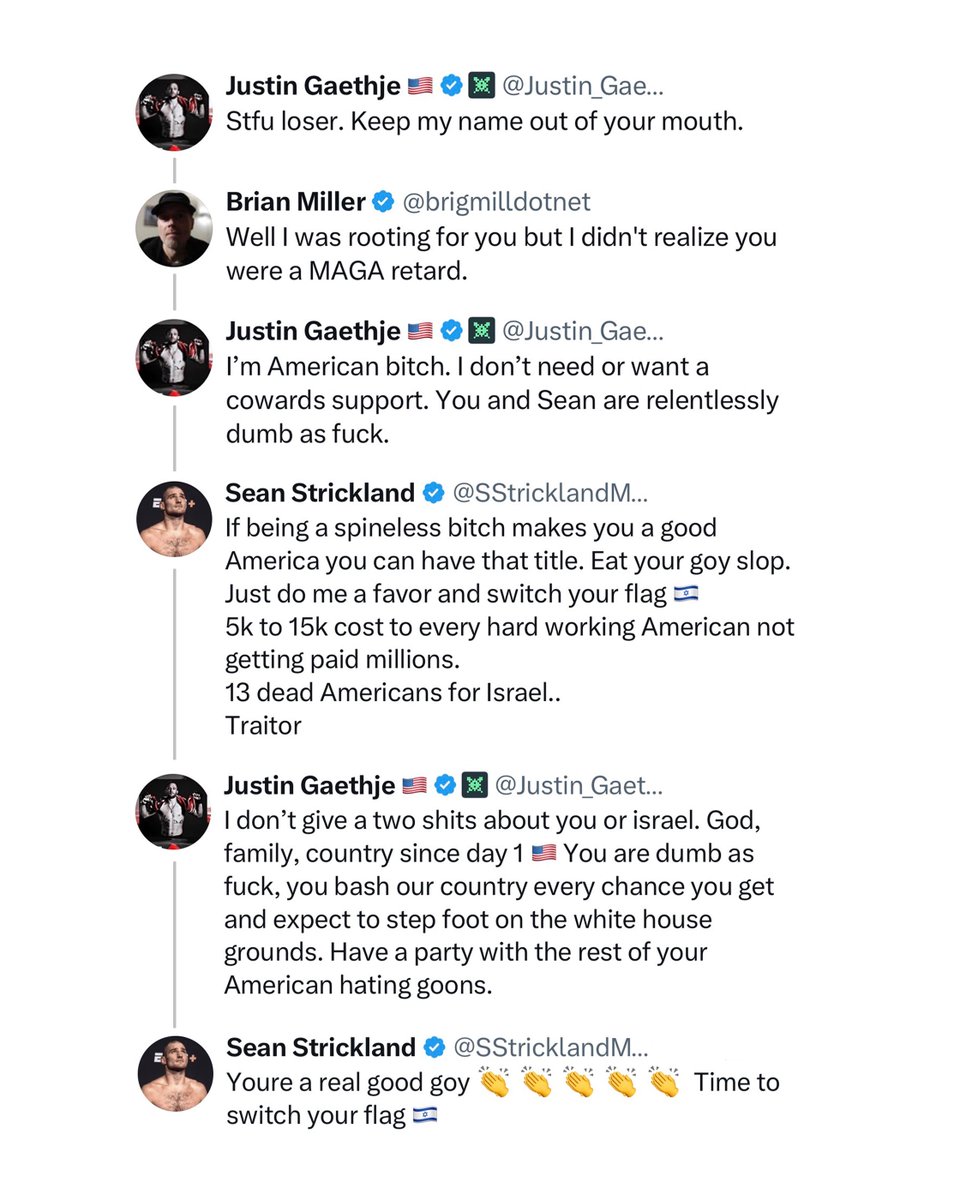Click the first clapping hands emoji
The width and height of the screenshot is (960, 1200).
(x=494, y=1082)
